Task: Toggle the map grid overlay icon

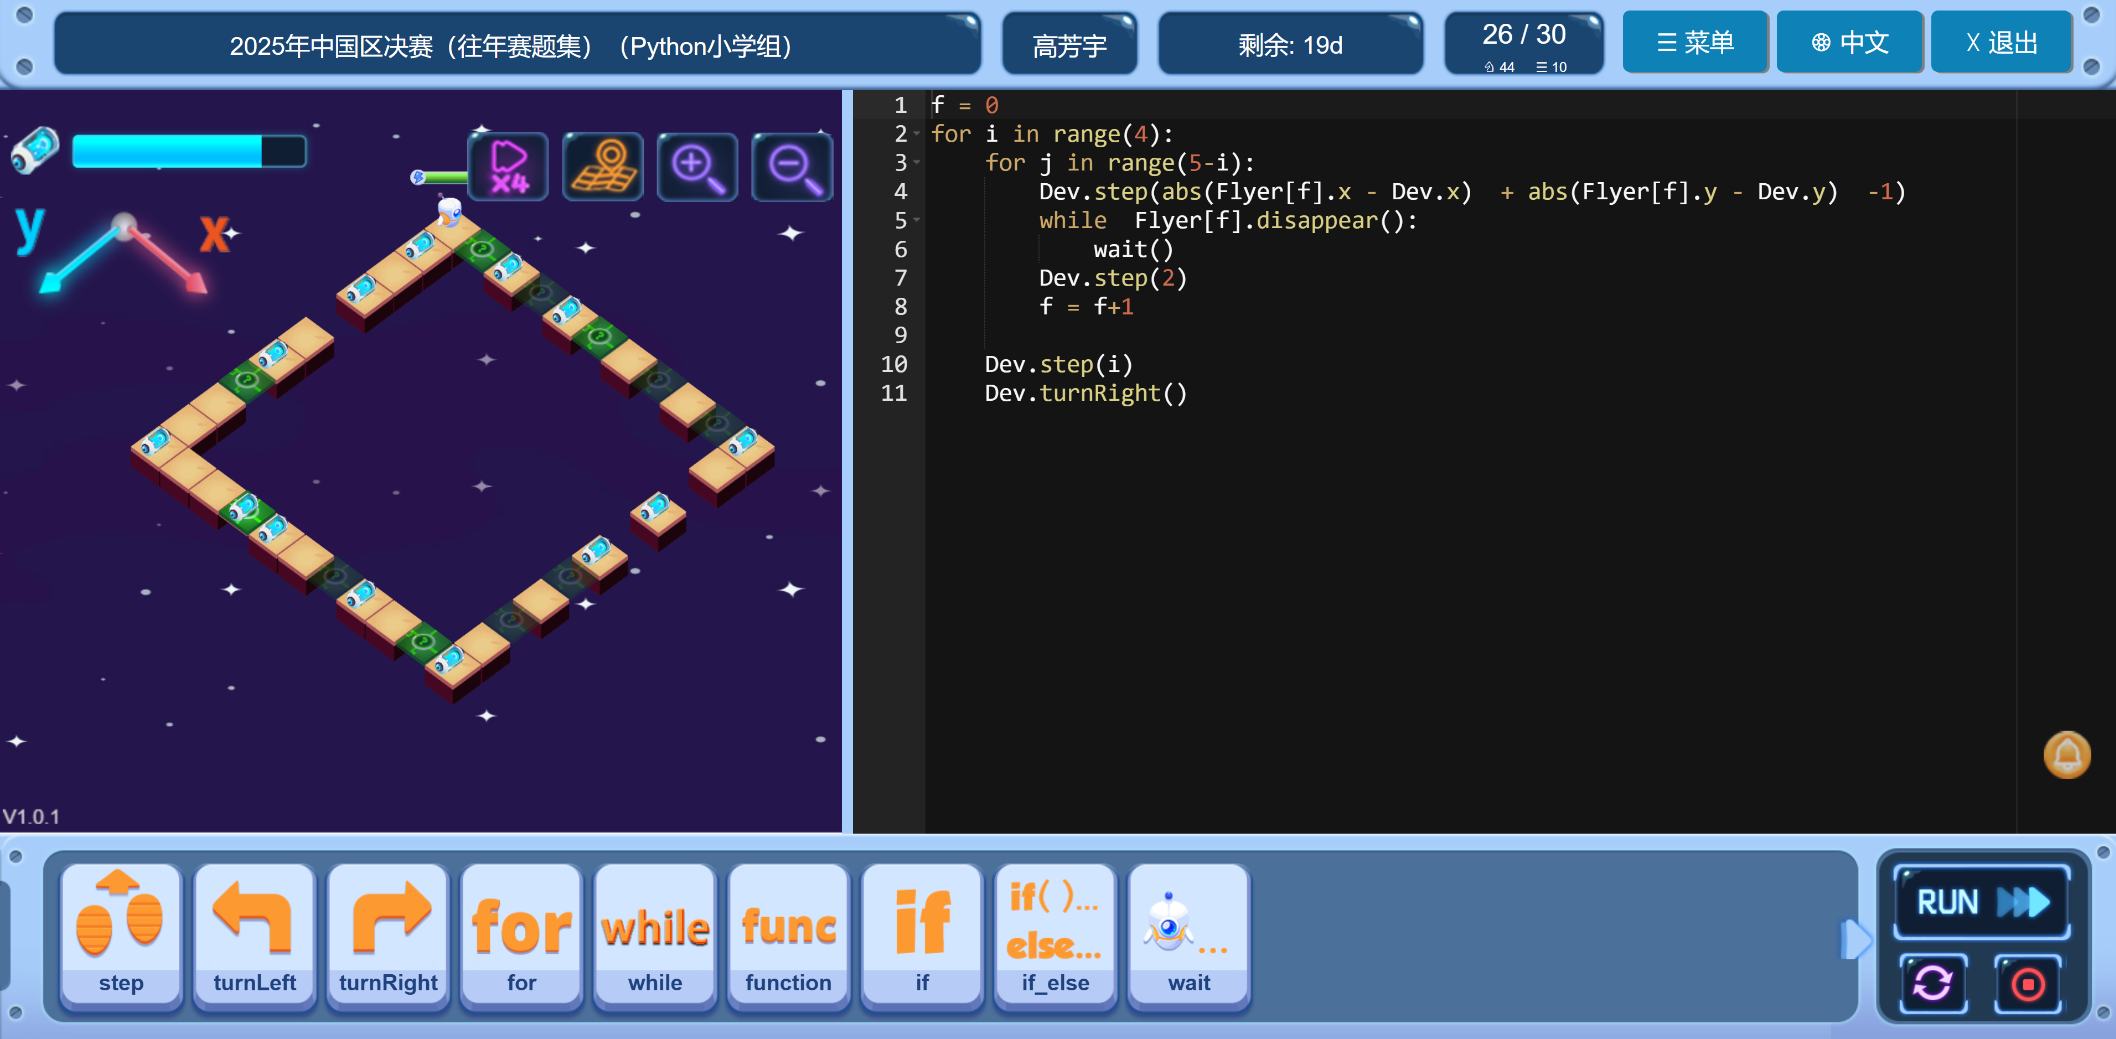Action: pos(602,167)
